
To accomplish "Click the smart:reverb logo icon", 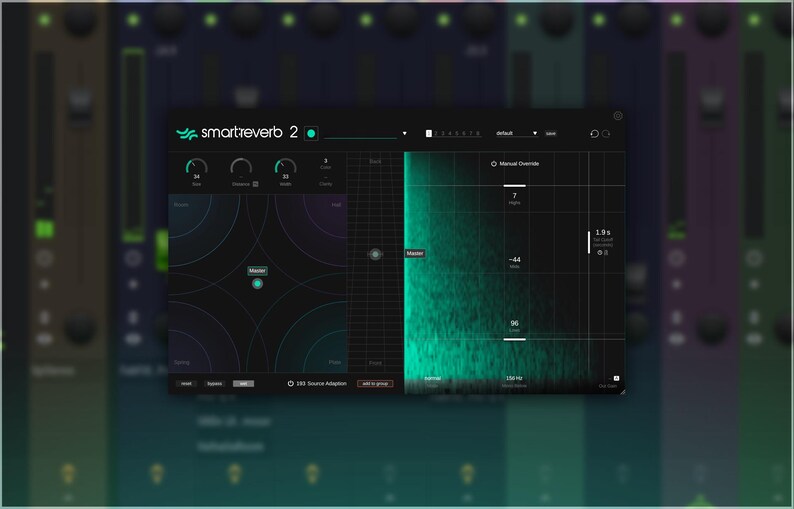I will 186,133.
